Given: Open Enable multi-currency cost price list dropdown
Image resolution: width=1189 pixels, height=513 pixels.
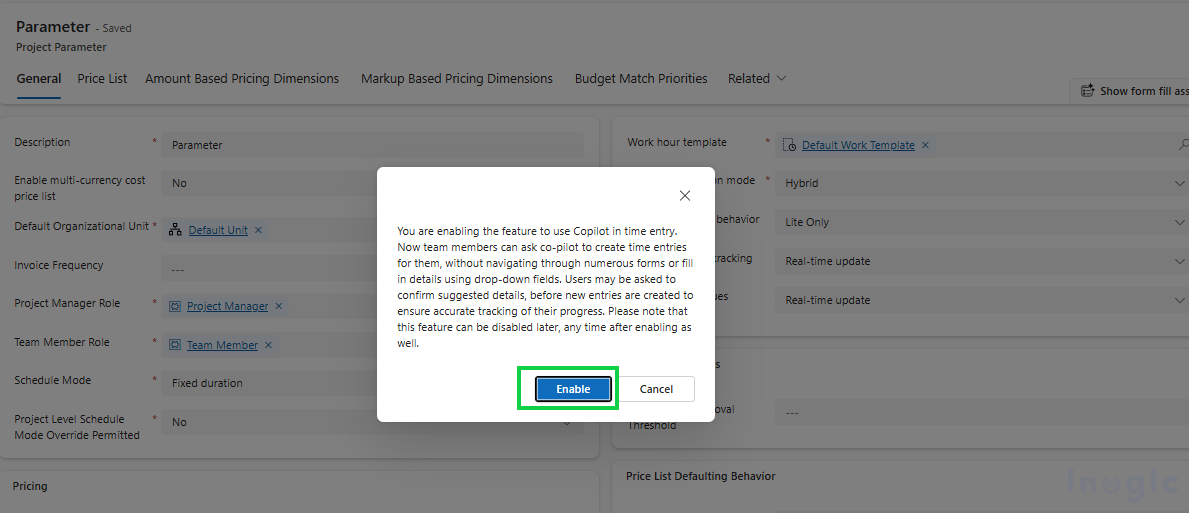Looking at the screenshot, I should [269, 183].
